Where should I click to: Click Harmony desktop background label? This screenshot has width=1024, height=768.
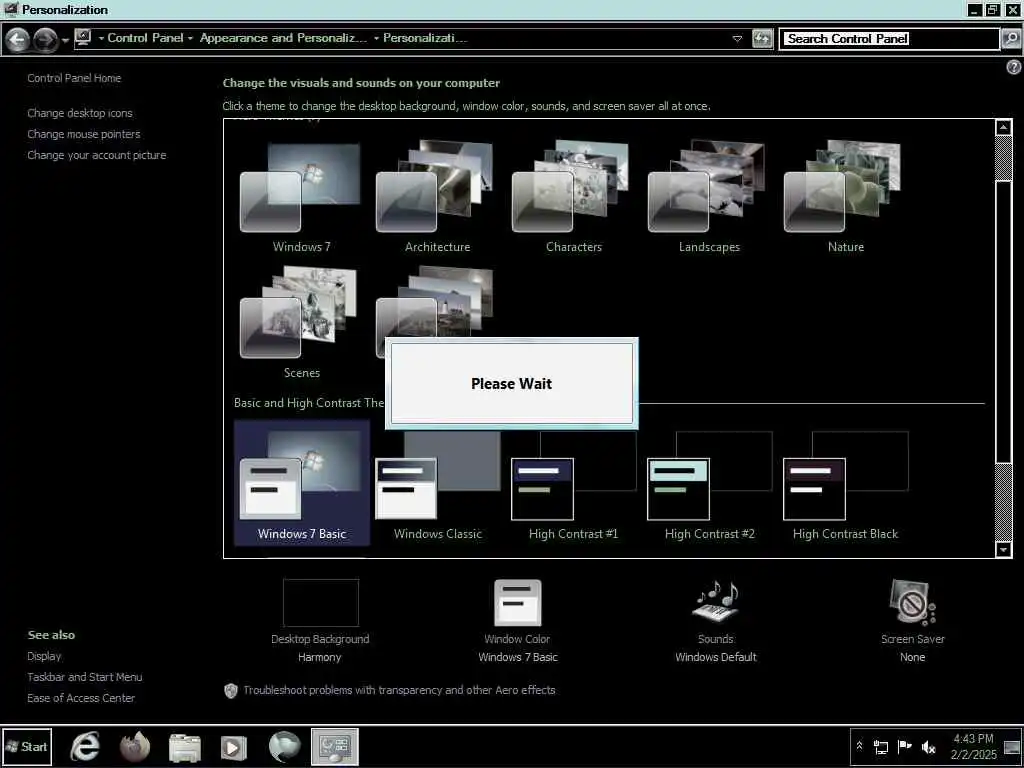319,657
